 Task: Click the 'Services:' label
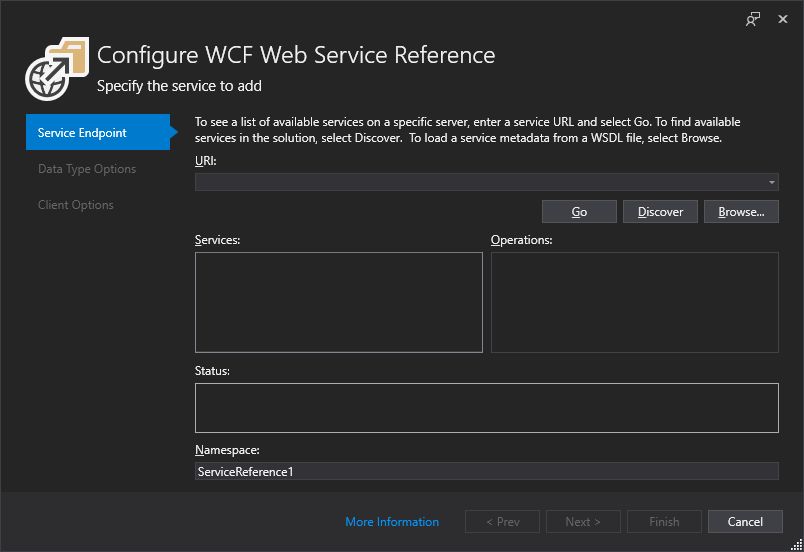217,240
